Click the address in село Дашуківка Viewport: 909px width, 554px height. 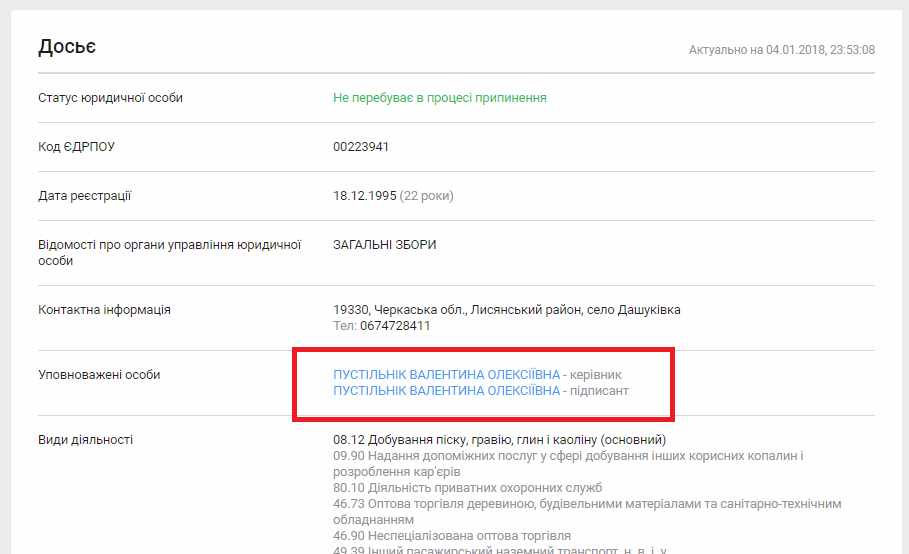coord(506,310)
